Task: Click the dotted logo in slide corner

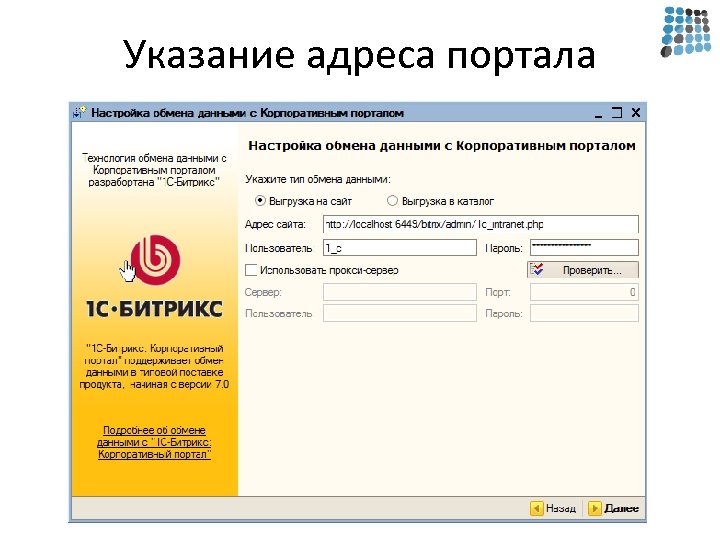Action: 686,31
